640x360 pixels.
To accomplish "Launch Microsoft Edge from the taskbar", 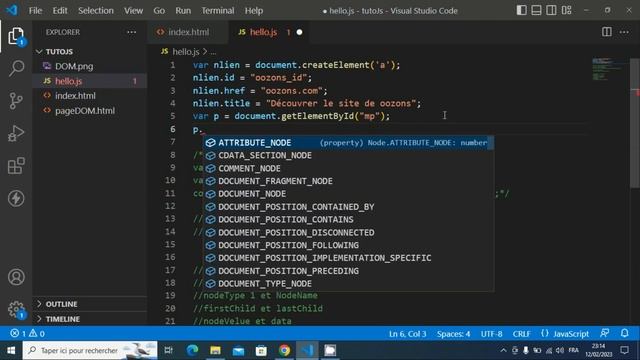I will click(x=192, y=350).
